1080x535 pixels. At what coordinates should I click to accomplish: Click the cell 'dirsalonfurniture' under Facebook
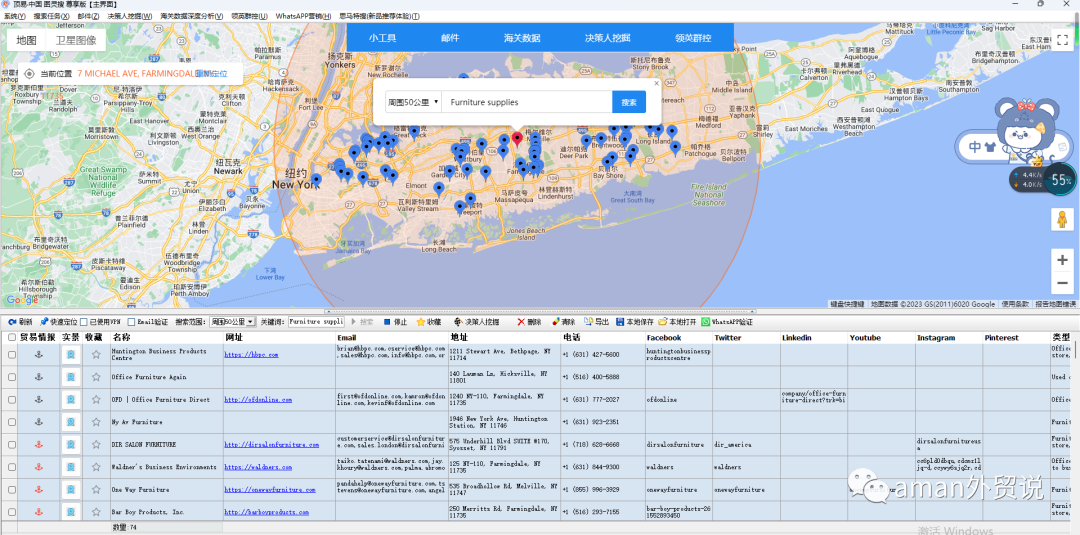[676, 445]
